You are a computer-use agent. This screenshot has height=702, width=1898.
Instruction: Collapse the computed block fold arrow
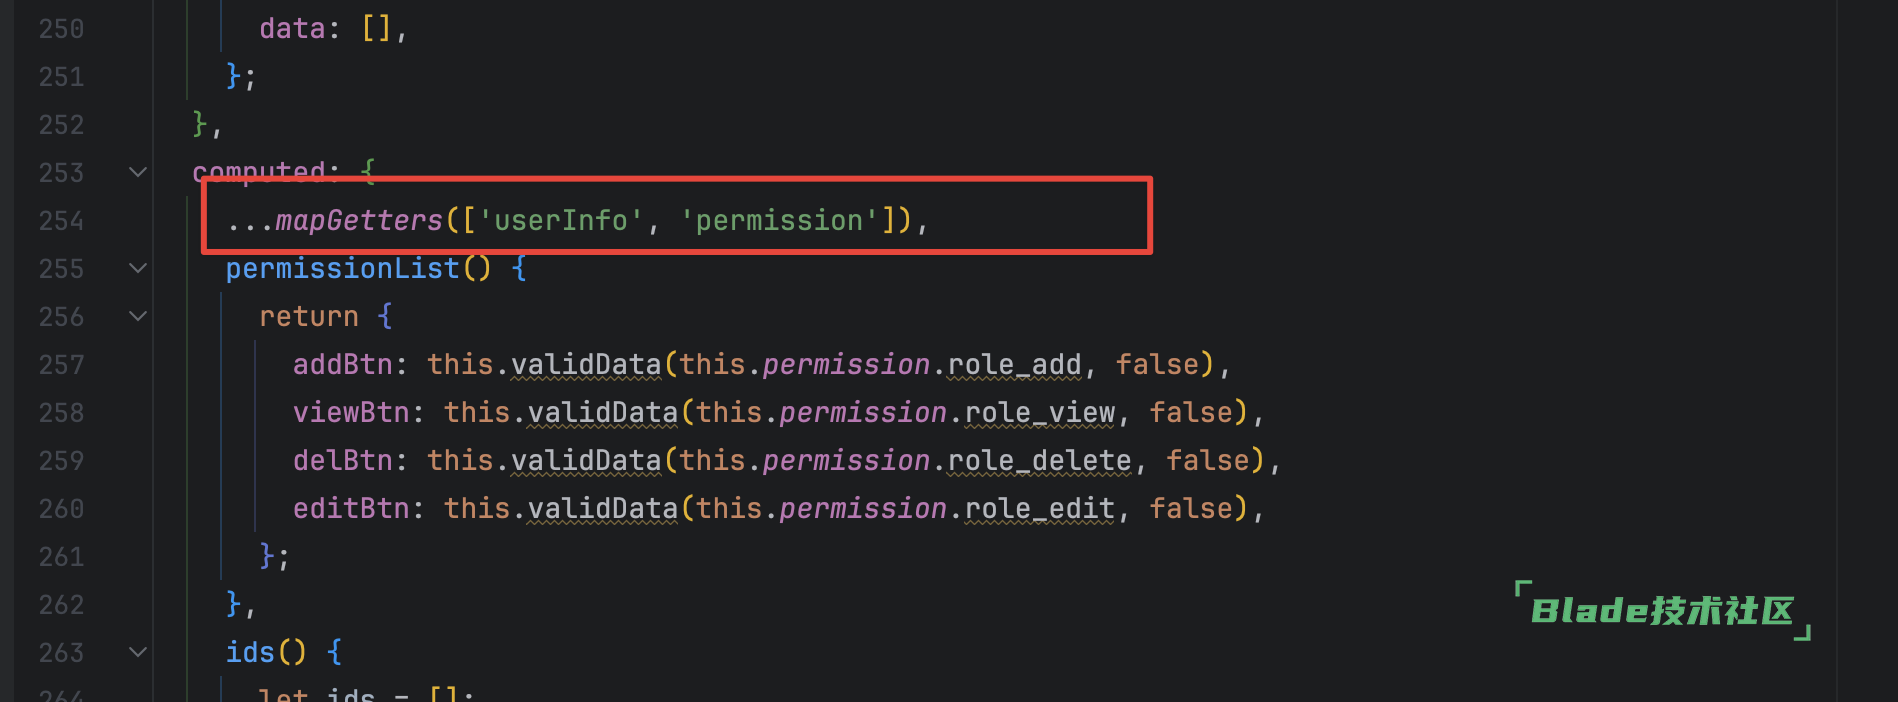tap(138, 172)
